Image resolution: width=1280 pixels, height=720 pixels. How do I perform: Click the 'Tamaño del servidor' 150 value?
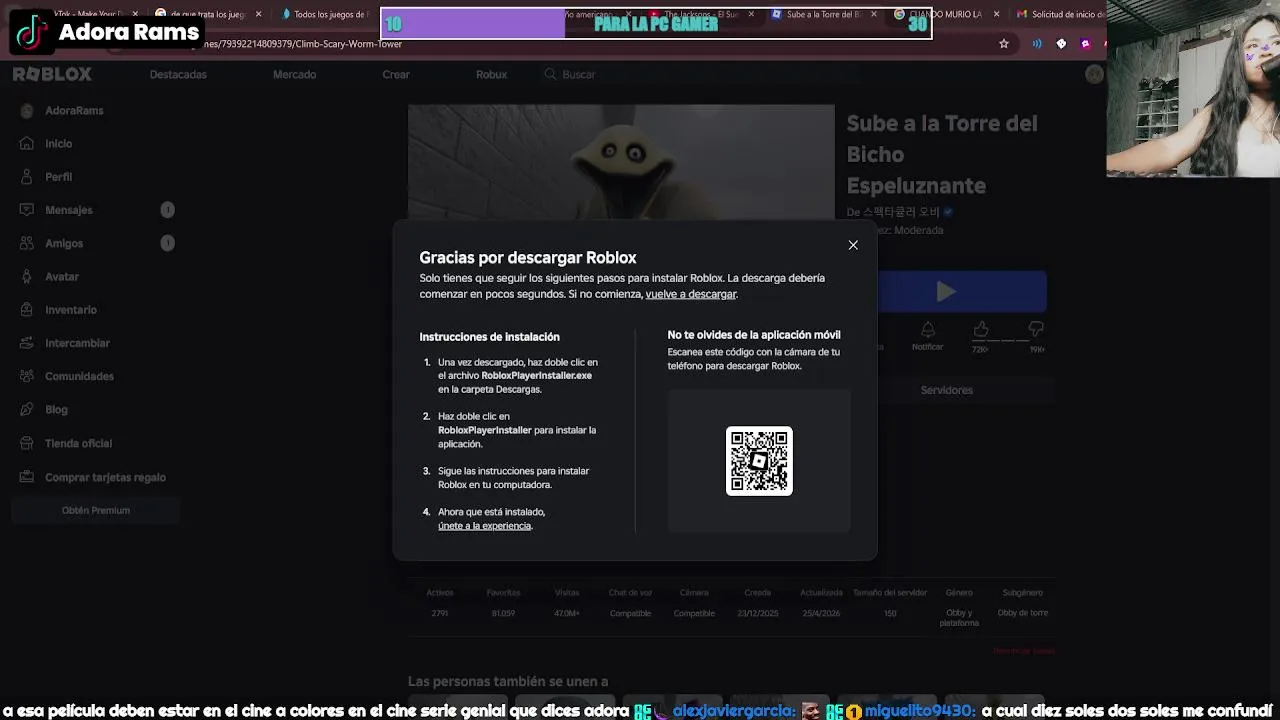[890, 613]
